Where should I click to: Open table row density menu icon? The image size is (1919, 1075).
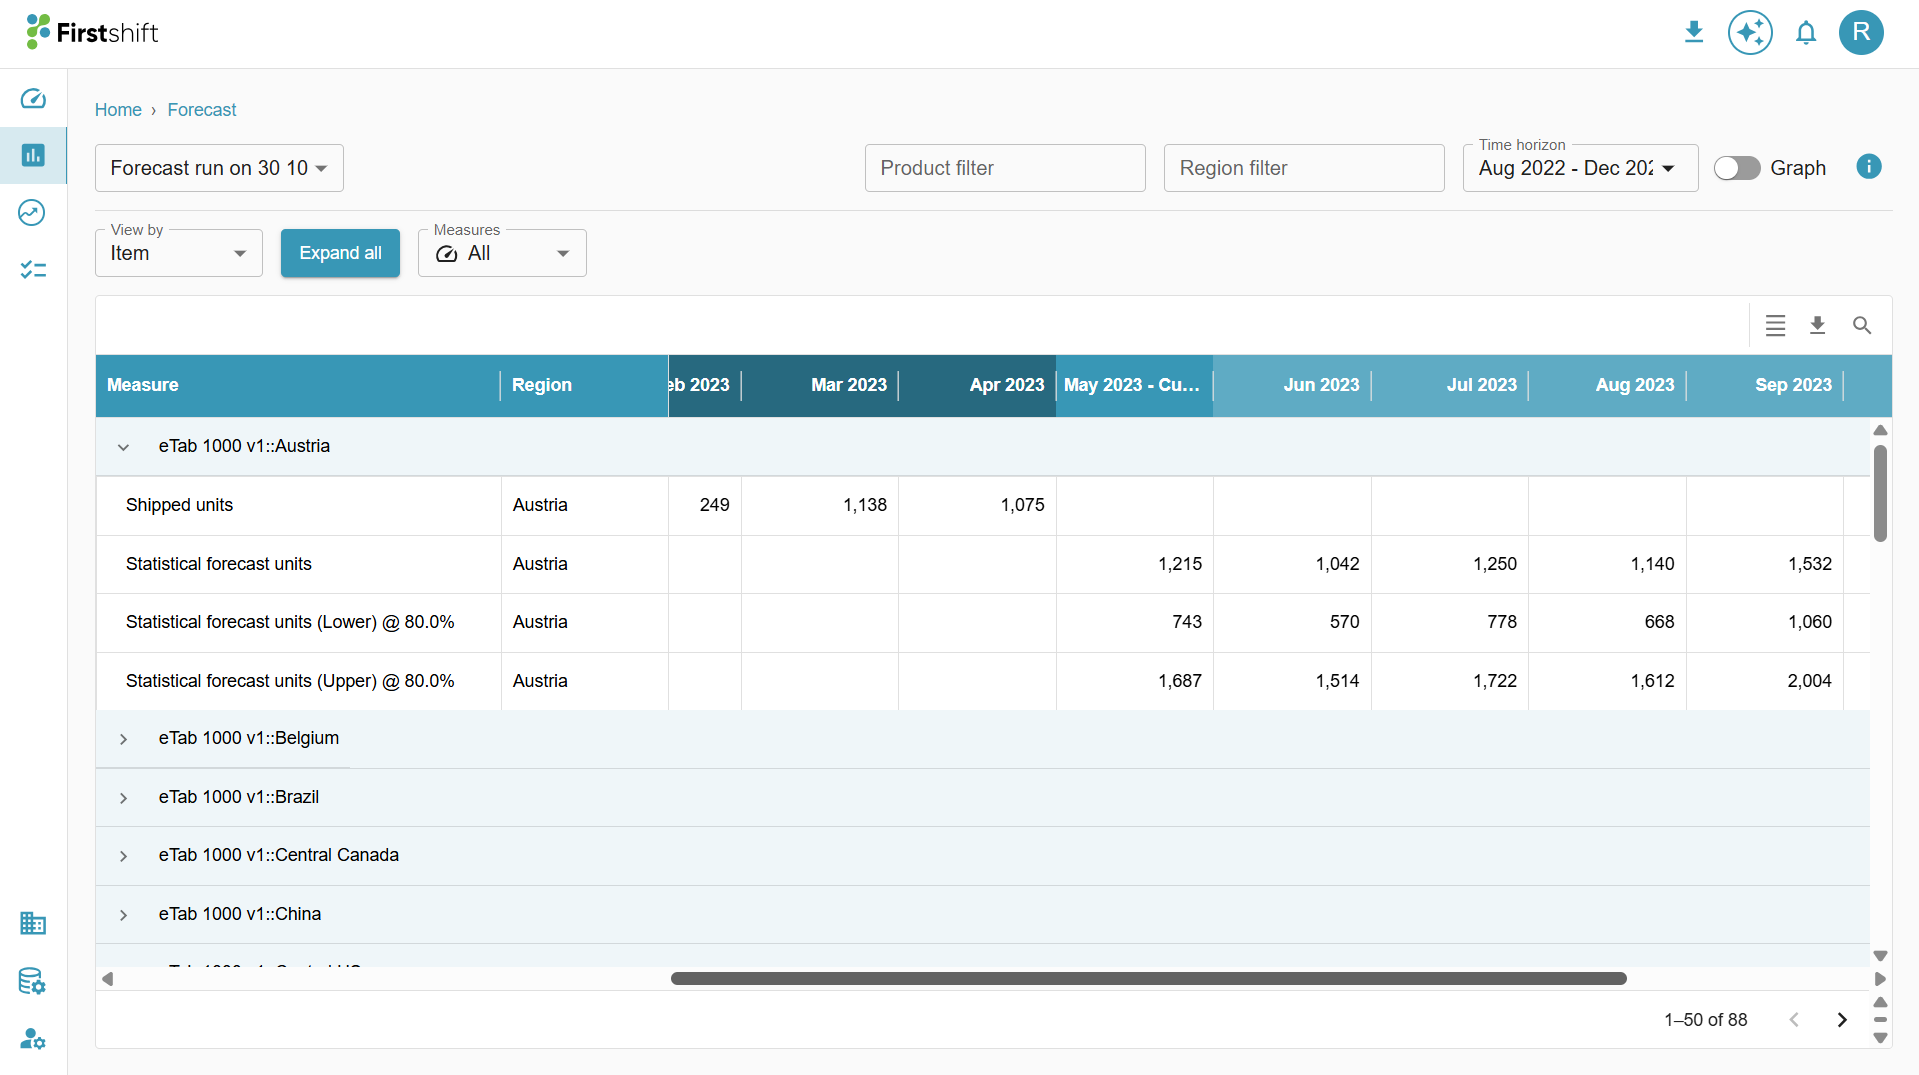tap(1775, 325)
